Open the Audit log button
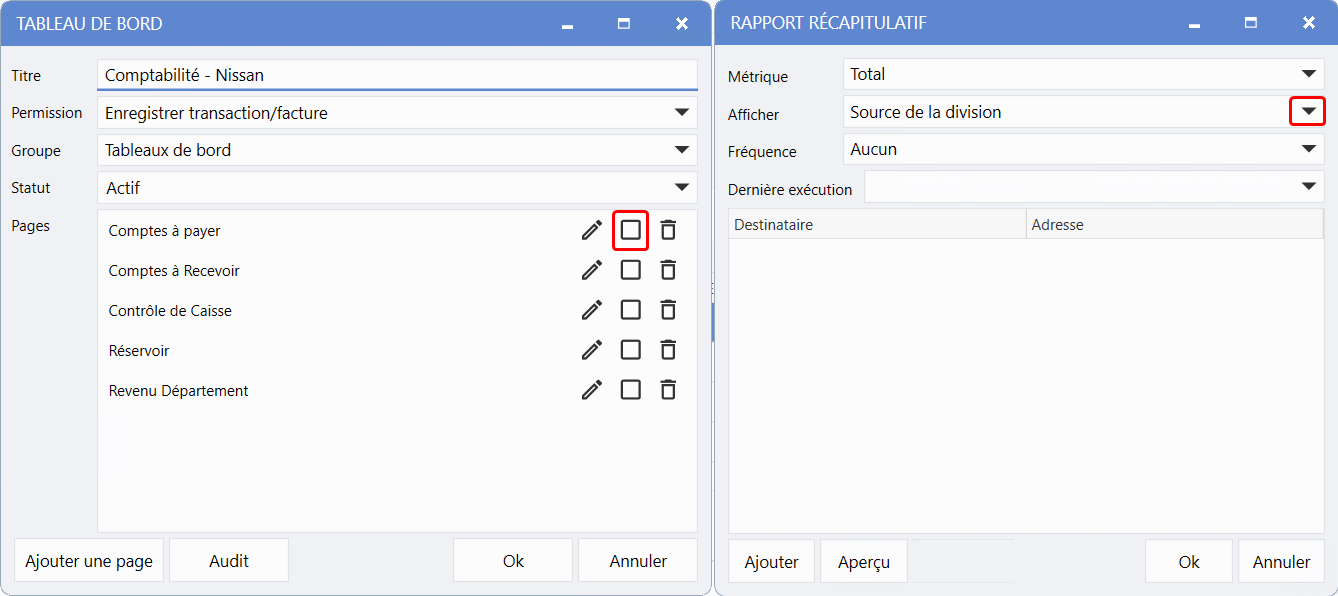The width and height of the screenshot is (1338, 596). coord(229,561)
